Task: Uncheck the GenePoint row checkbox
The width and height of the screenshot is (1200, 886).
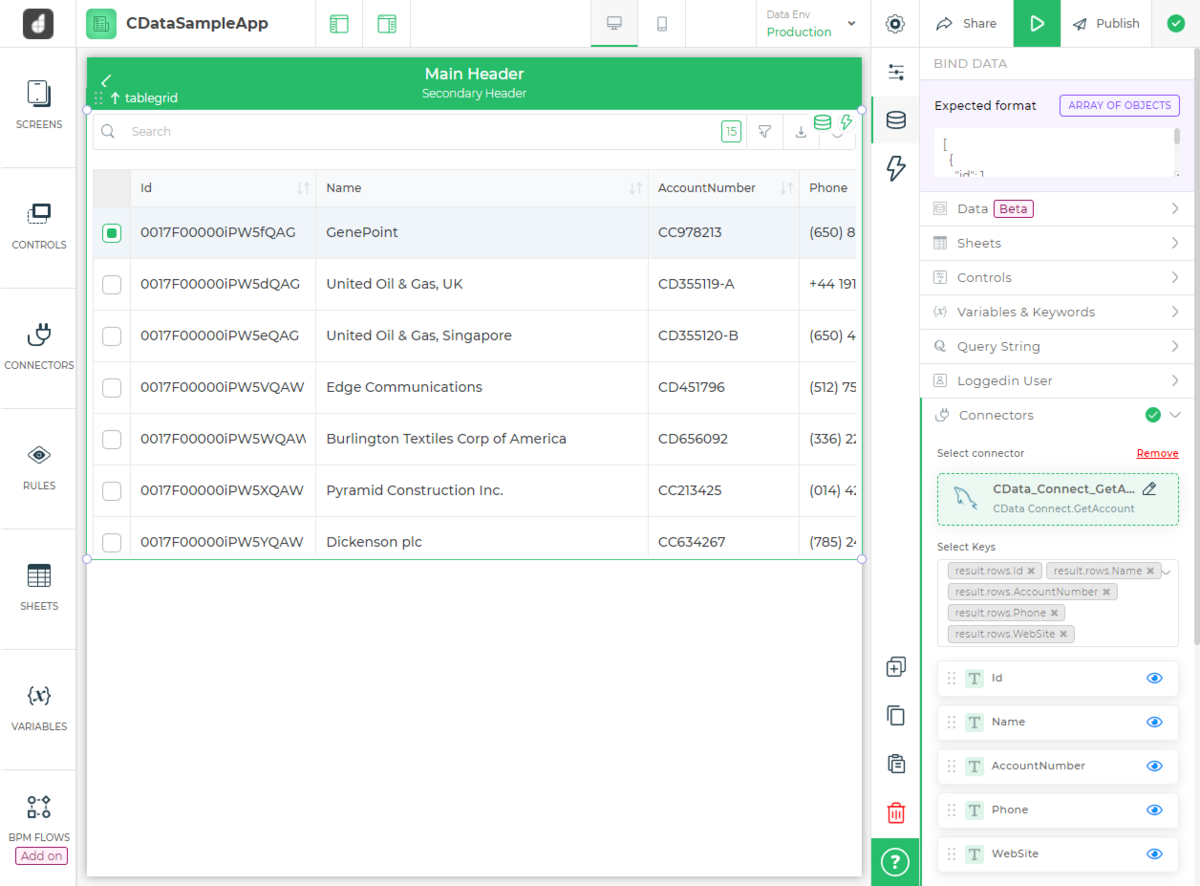Action: (x=112, y=232)
